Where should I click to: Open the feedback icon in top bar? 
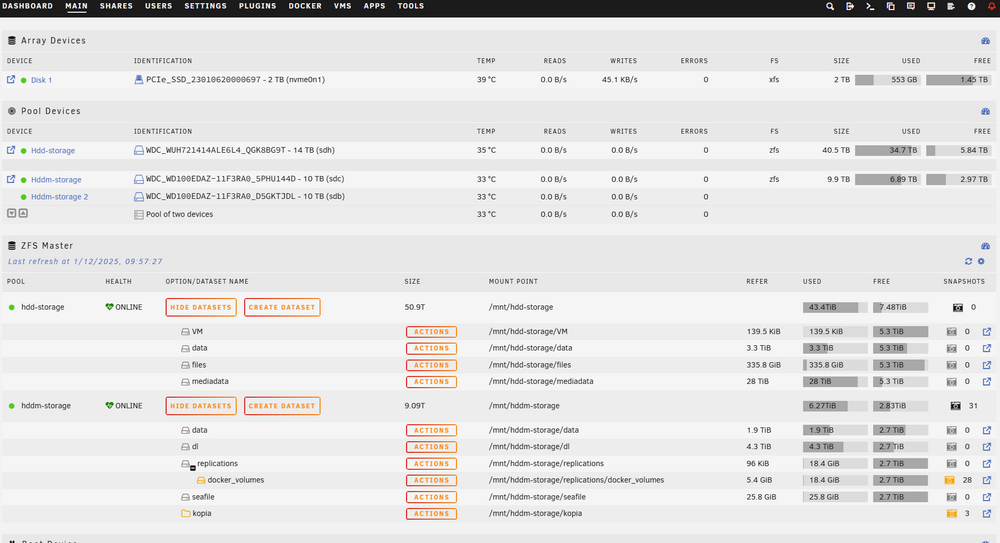(x=911, y=6)
